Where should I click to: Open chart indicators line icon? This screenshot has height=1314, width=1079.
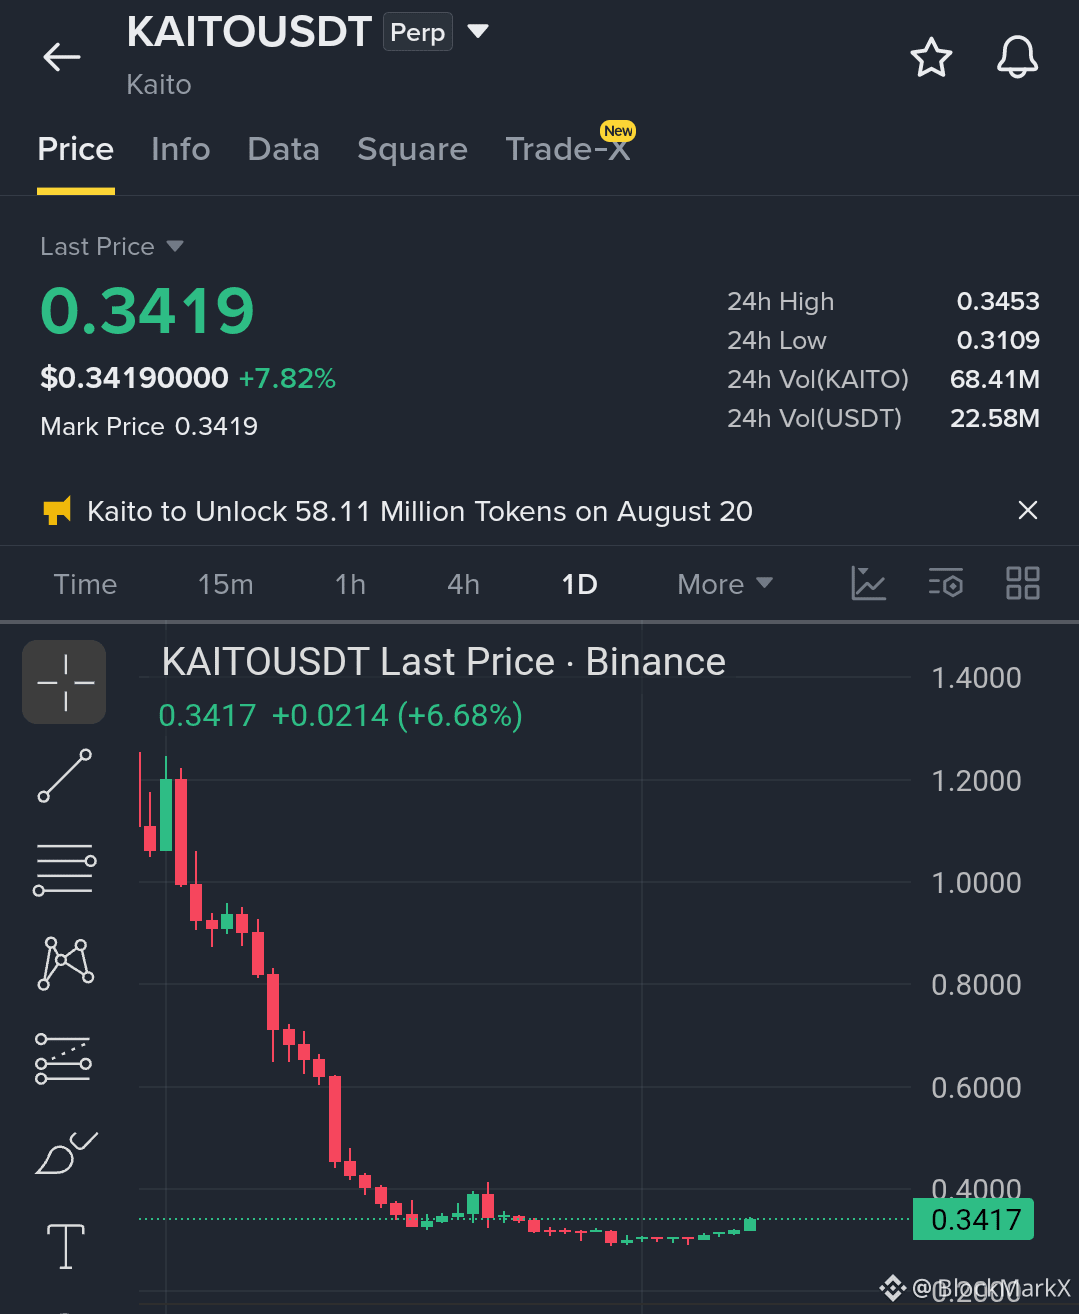coord(868,583)
